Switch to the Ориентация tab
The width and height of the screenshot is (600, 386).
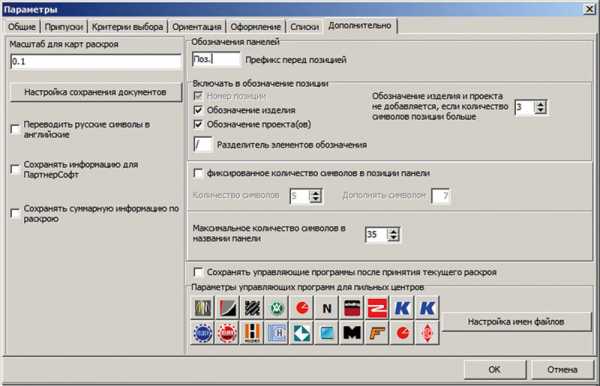tap(197, 27)
